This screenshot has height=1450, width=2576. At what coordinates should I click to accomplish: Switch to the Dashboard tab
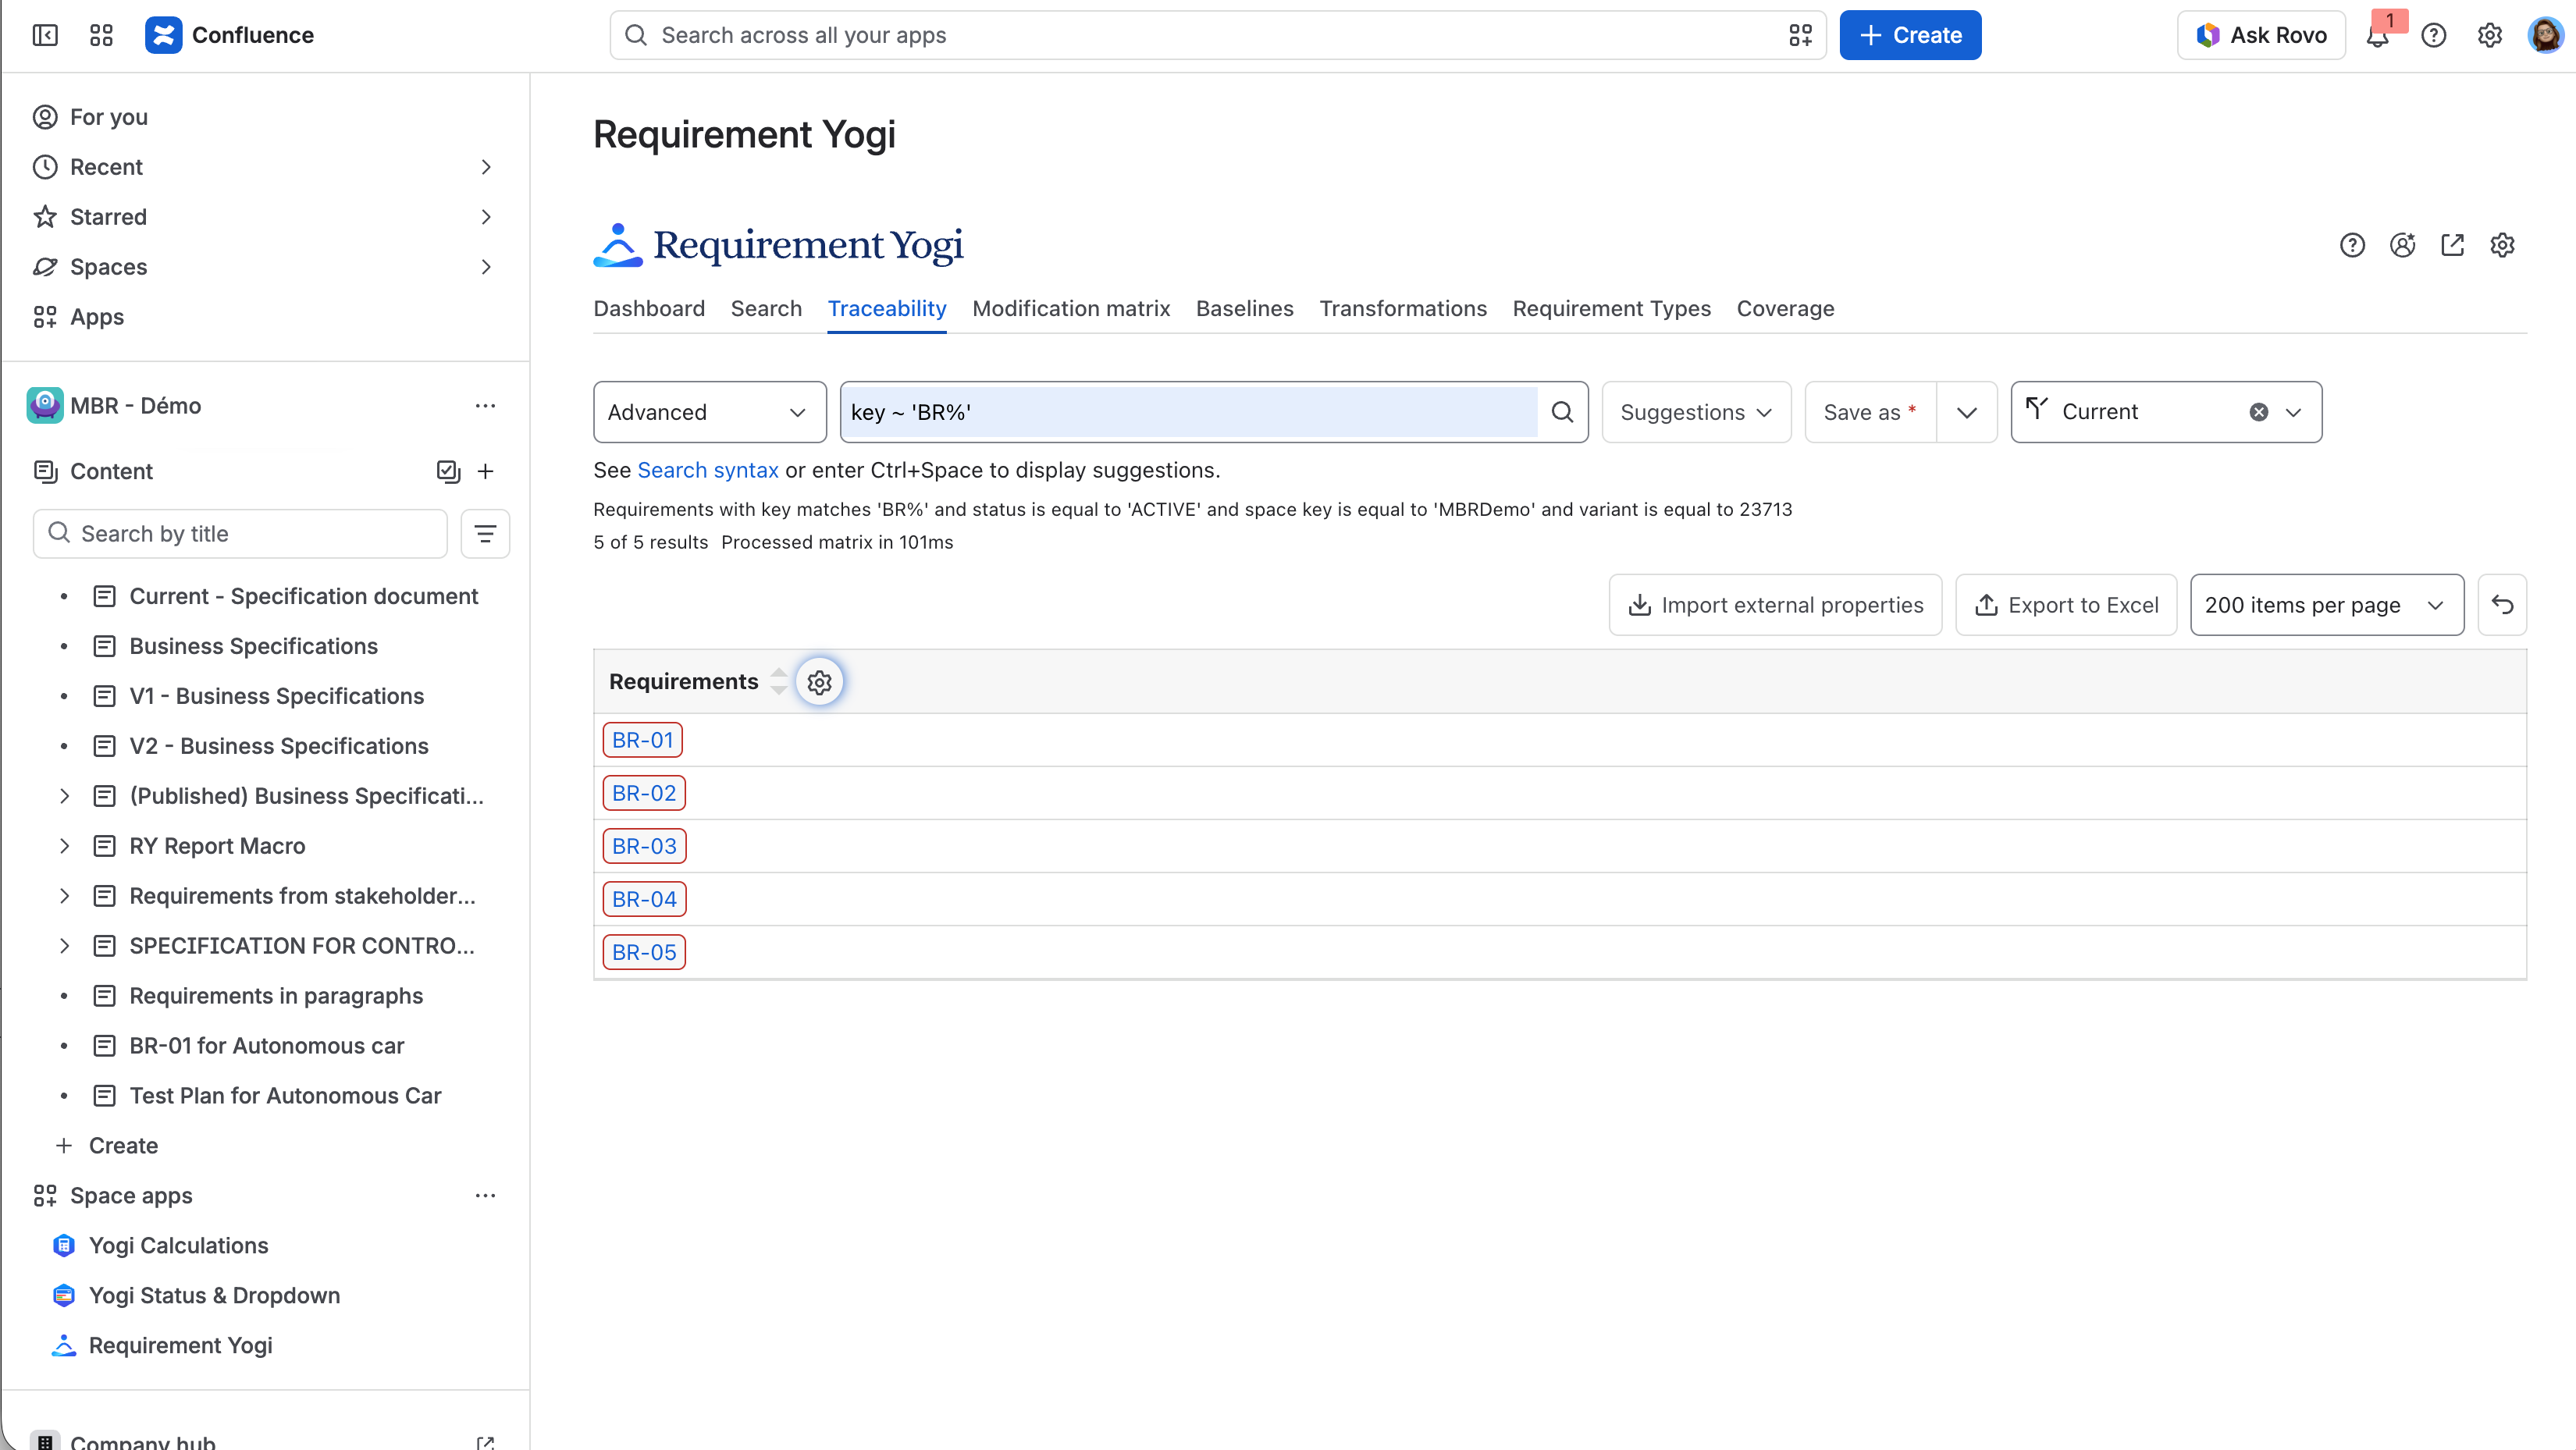(x=649, y=309)
